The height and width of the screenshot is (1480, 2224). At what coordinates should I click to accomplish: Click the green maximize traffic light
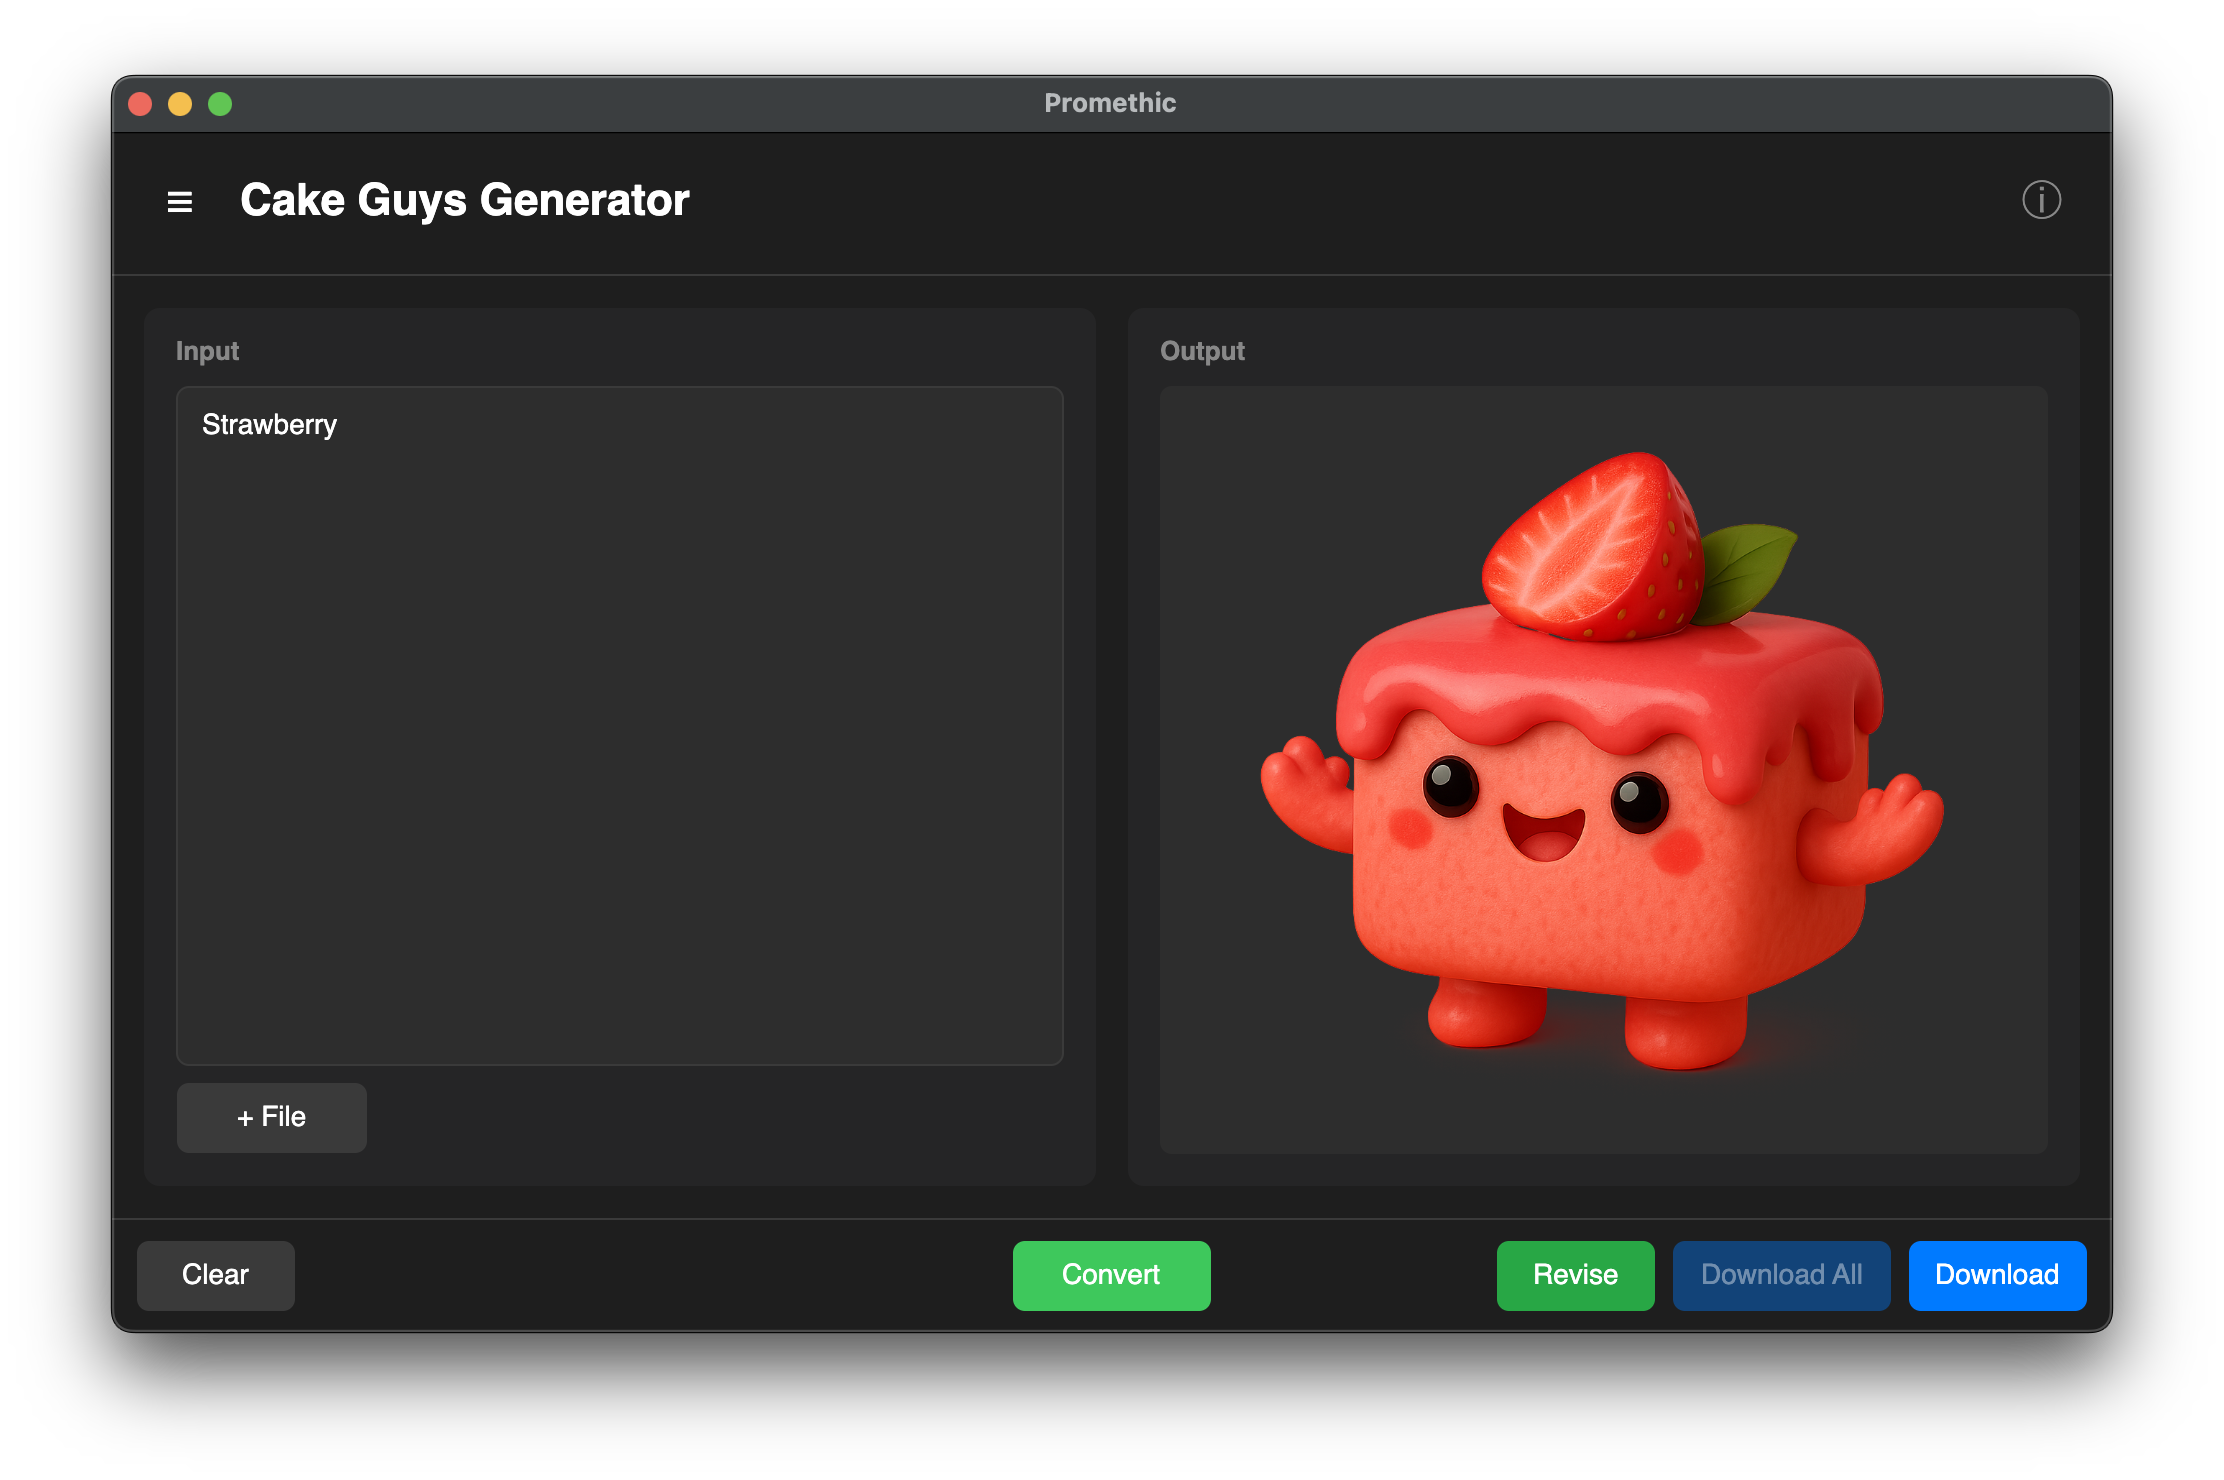pyautogui.click(x=221, y=103)
